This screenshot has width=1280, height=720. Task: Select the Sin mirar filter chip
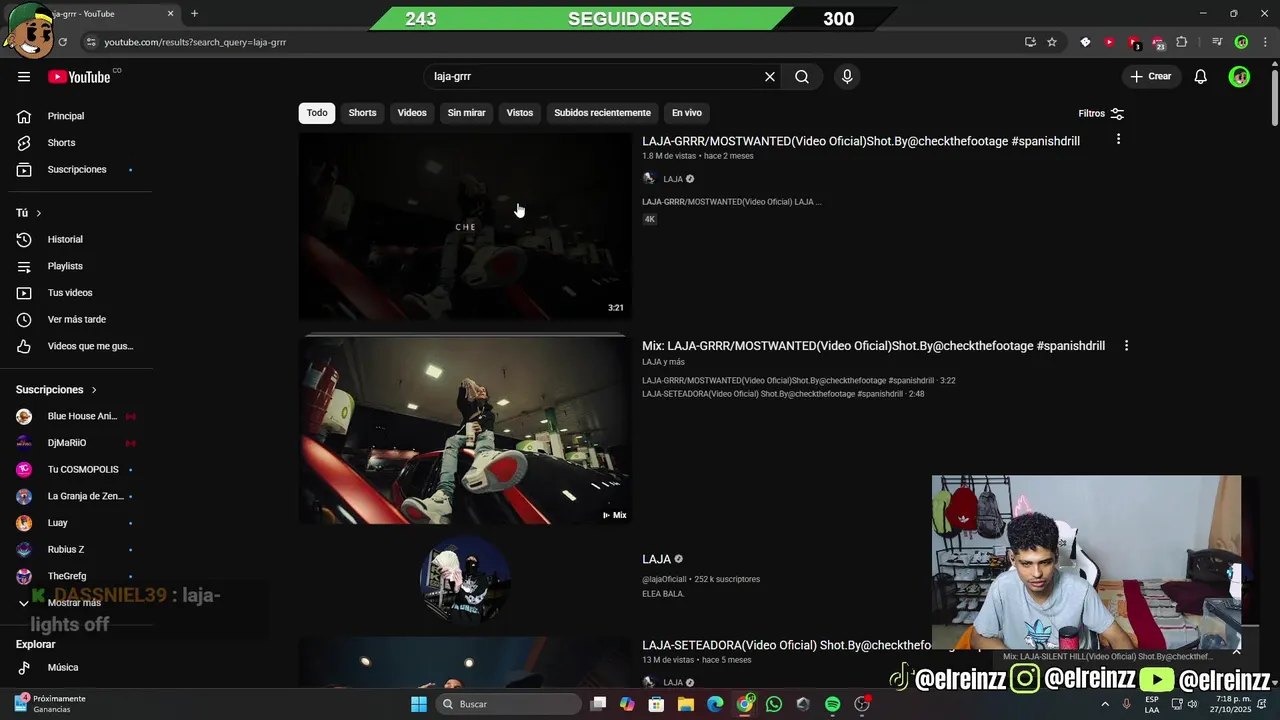click(x=466, y=113)
